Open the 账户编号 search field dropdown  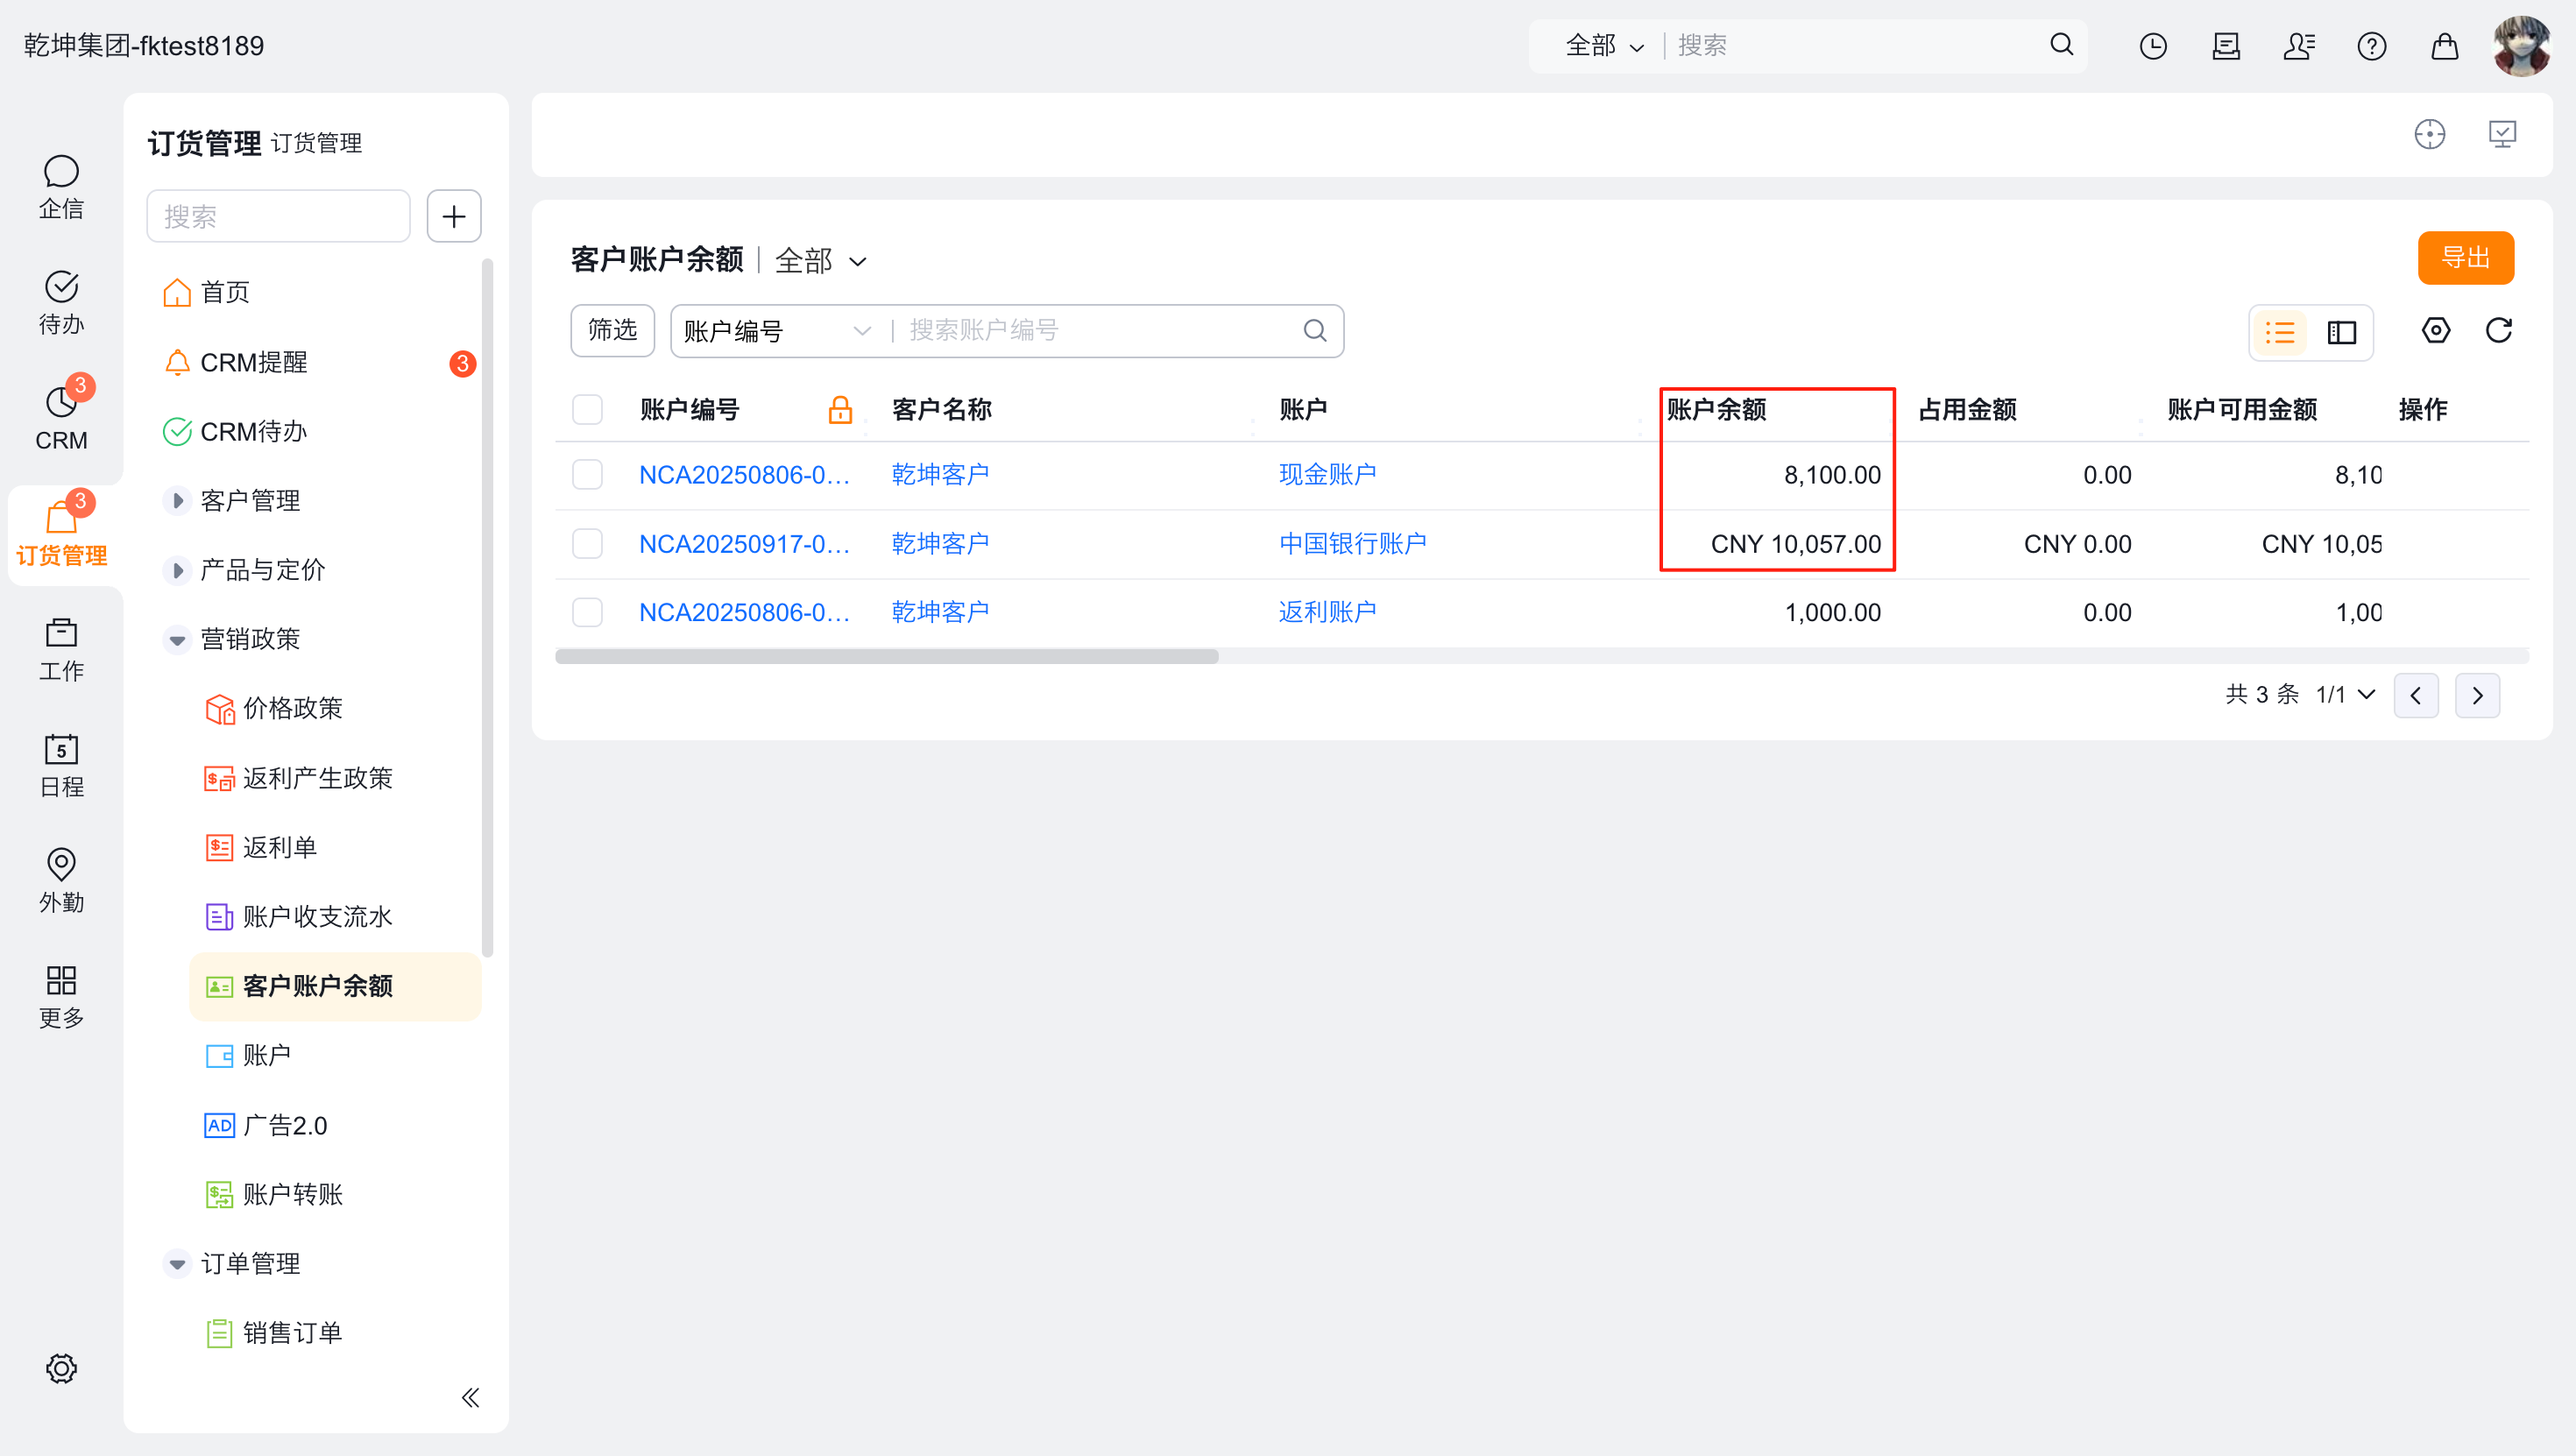[776, 331]
